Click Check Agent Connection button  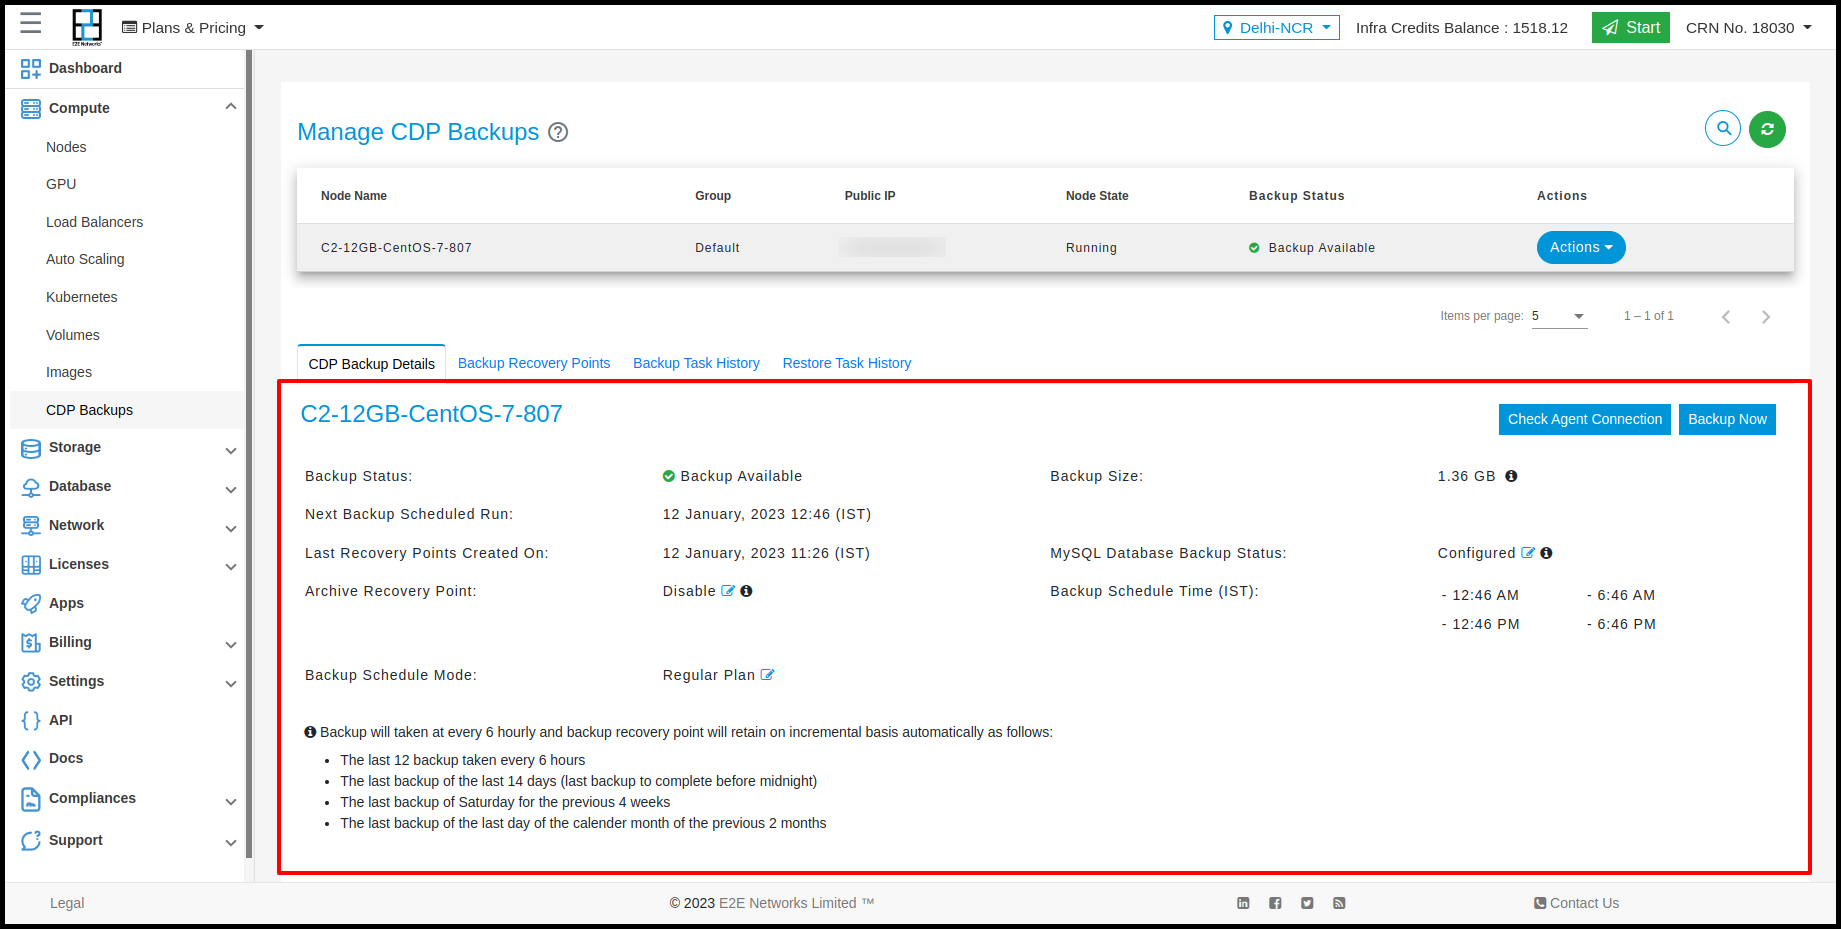[x=1585, y=419]
